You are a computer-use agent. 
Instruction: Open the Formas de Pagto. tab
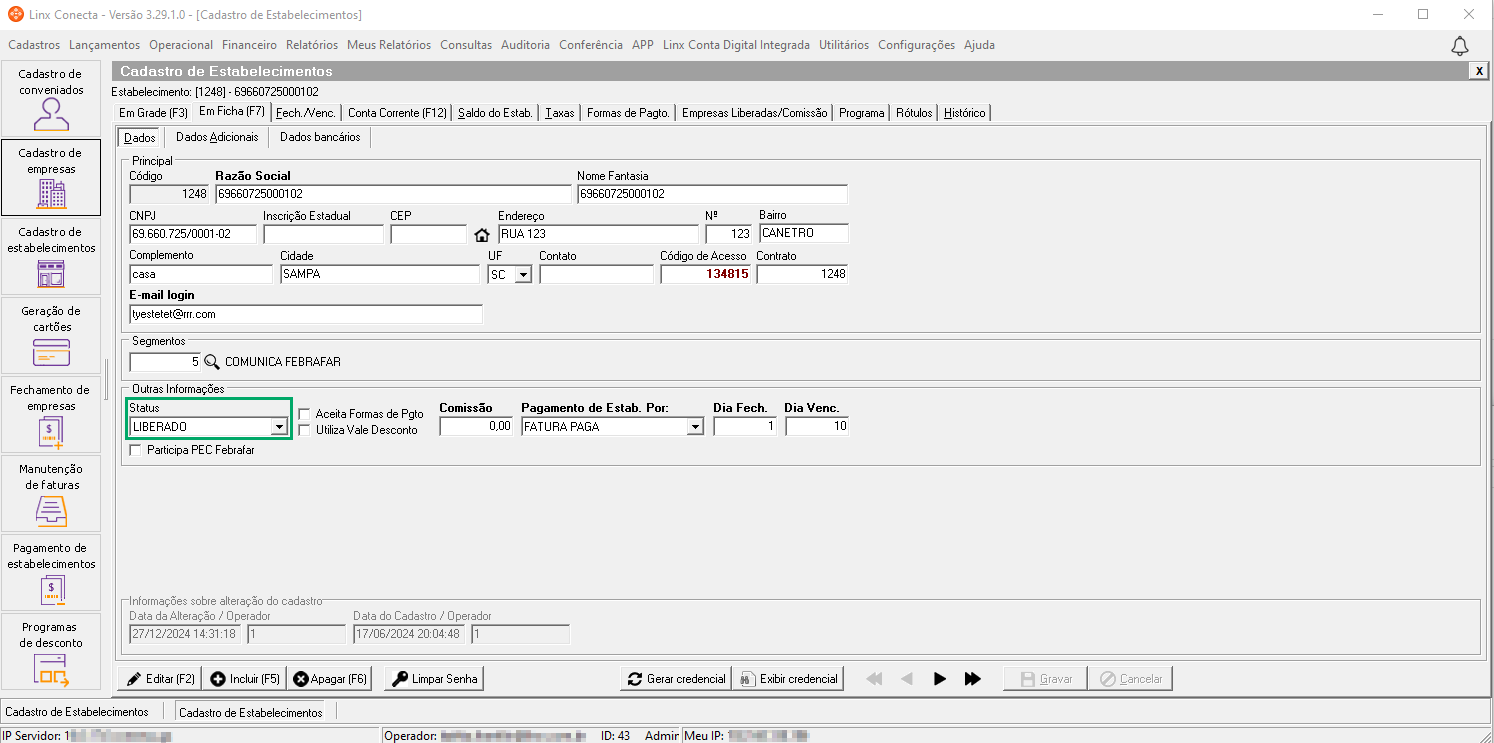pos(628,113)
